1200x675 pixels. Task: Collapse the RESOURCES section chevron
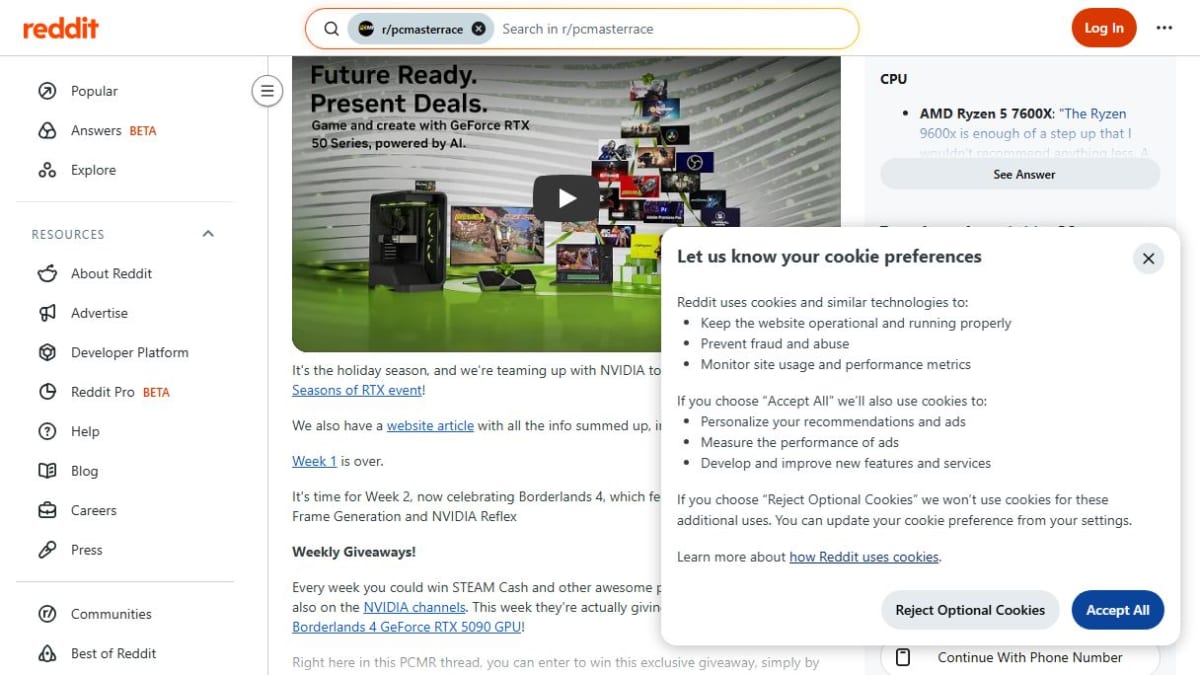(208, 234)
